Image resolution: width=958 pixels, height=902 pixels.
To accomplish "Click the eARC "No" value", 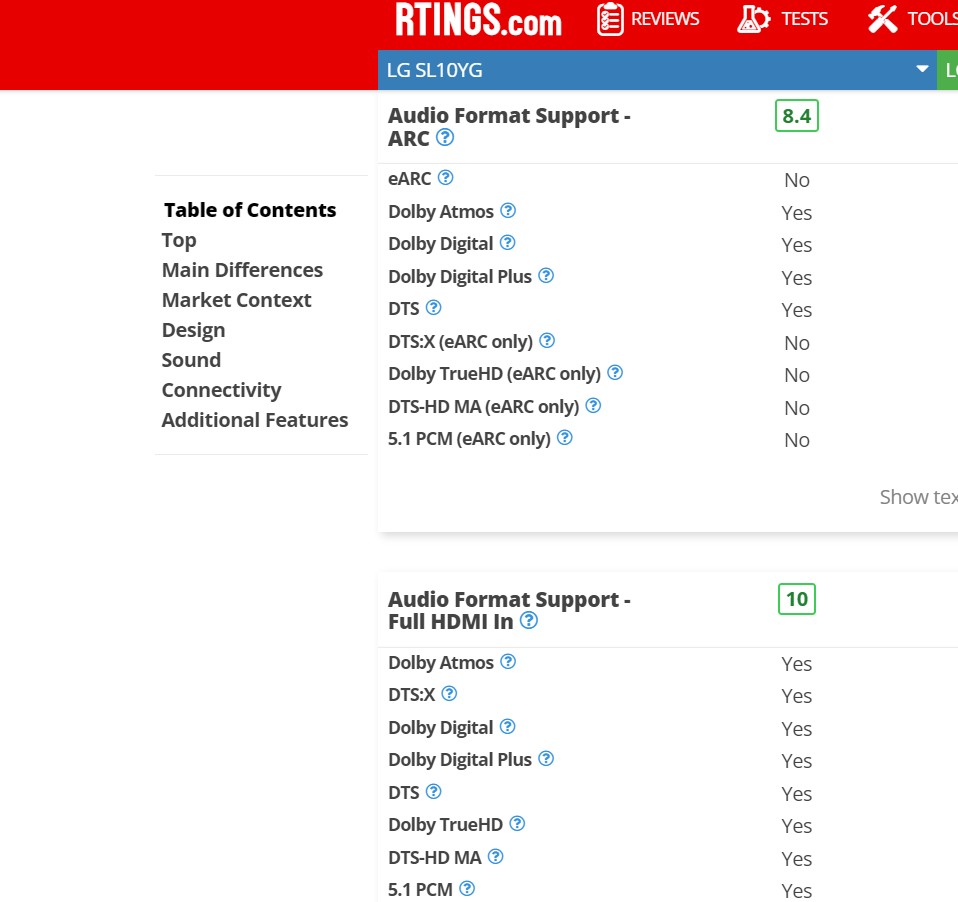I will point(797,180).
